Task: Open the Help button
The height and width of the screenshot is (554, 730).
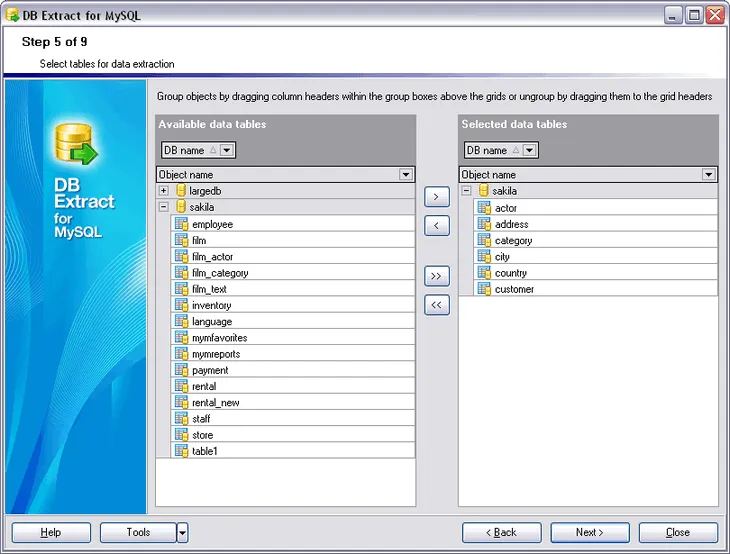Action: point(51,532)
